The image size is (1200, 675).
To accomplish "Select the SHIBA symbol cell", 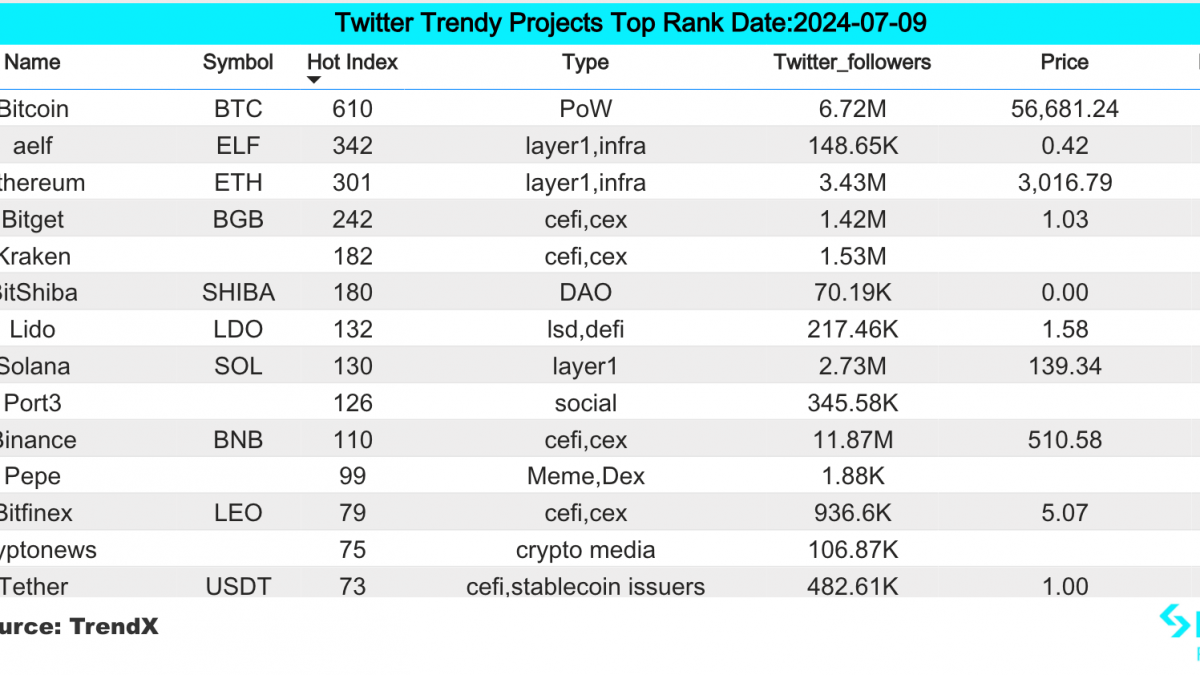I will (x=238, y=293).
